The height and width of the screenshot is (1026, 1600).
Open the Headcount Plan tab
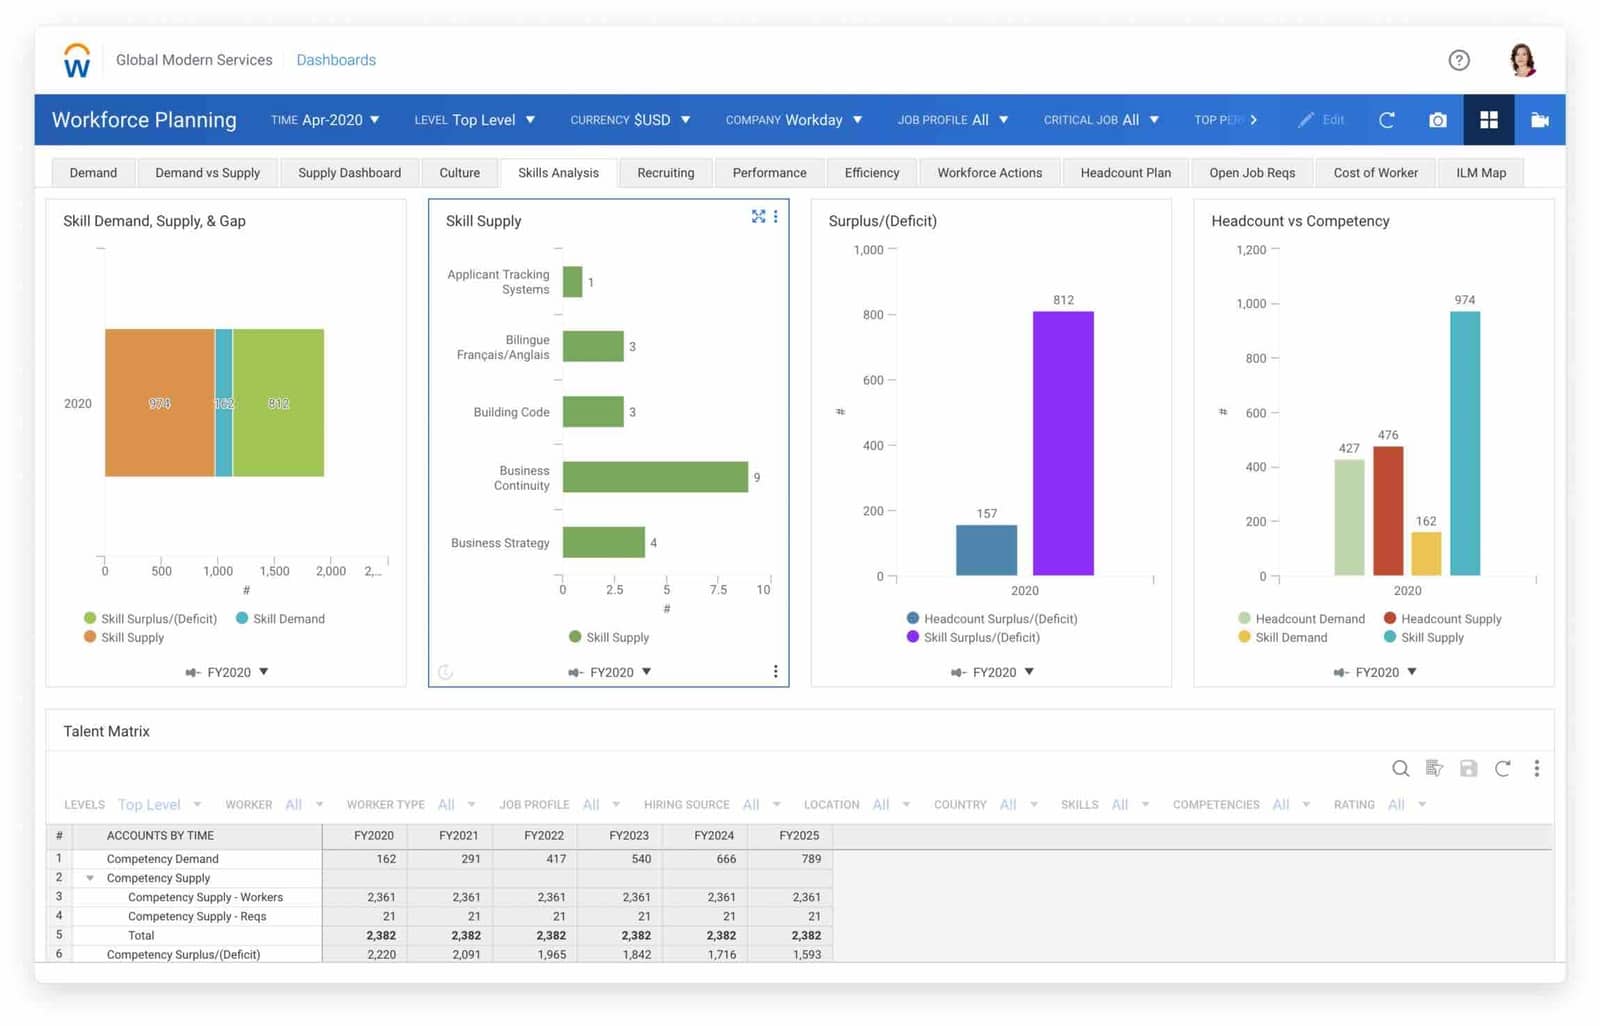pos(1125,172)
